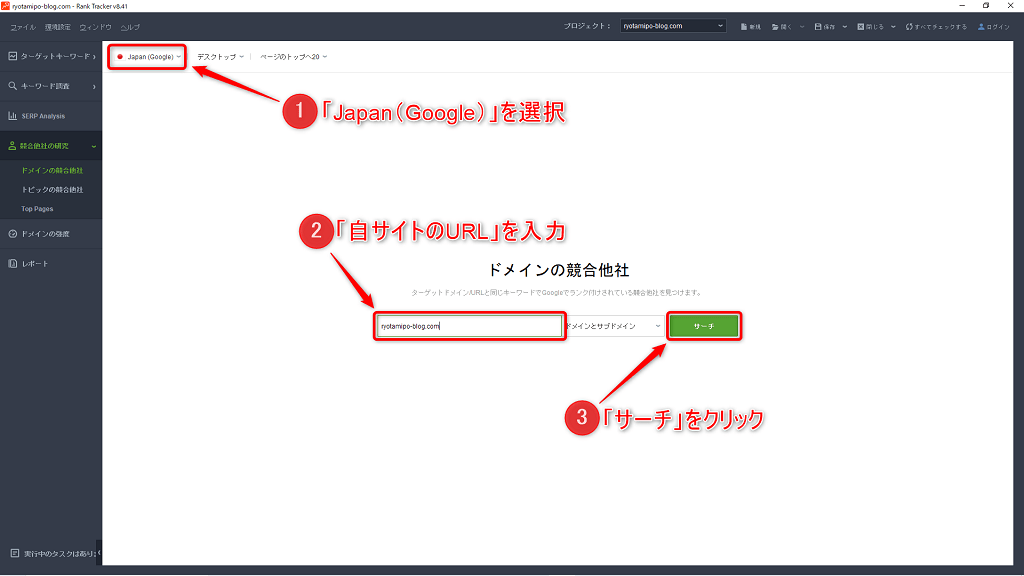Click the 実行中のタスク status icon

(14, 553)
